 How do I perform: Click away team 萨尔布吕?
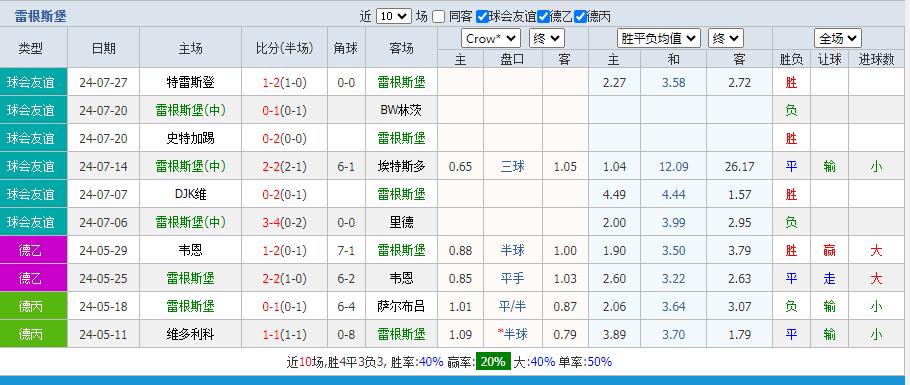(401, 306)
